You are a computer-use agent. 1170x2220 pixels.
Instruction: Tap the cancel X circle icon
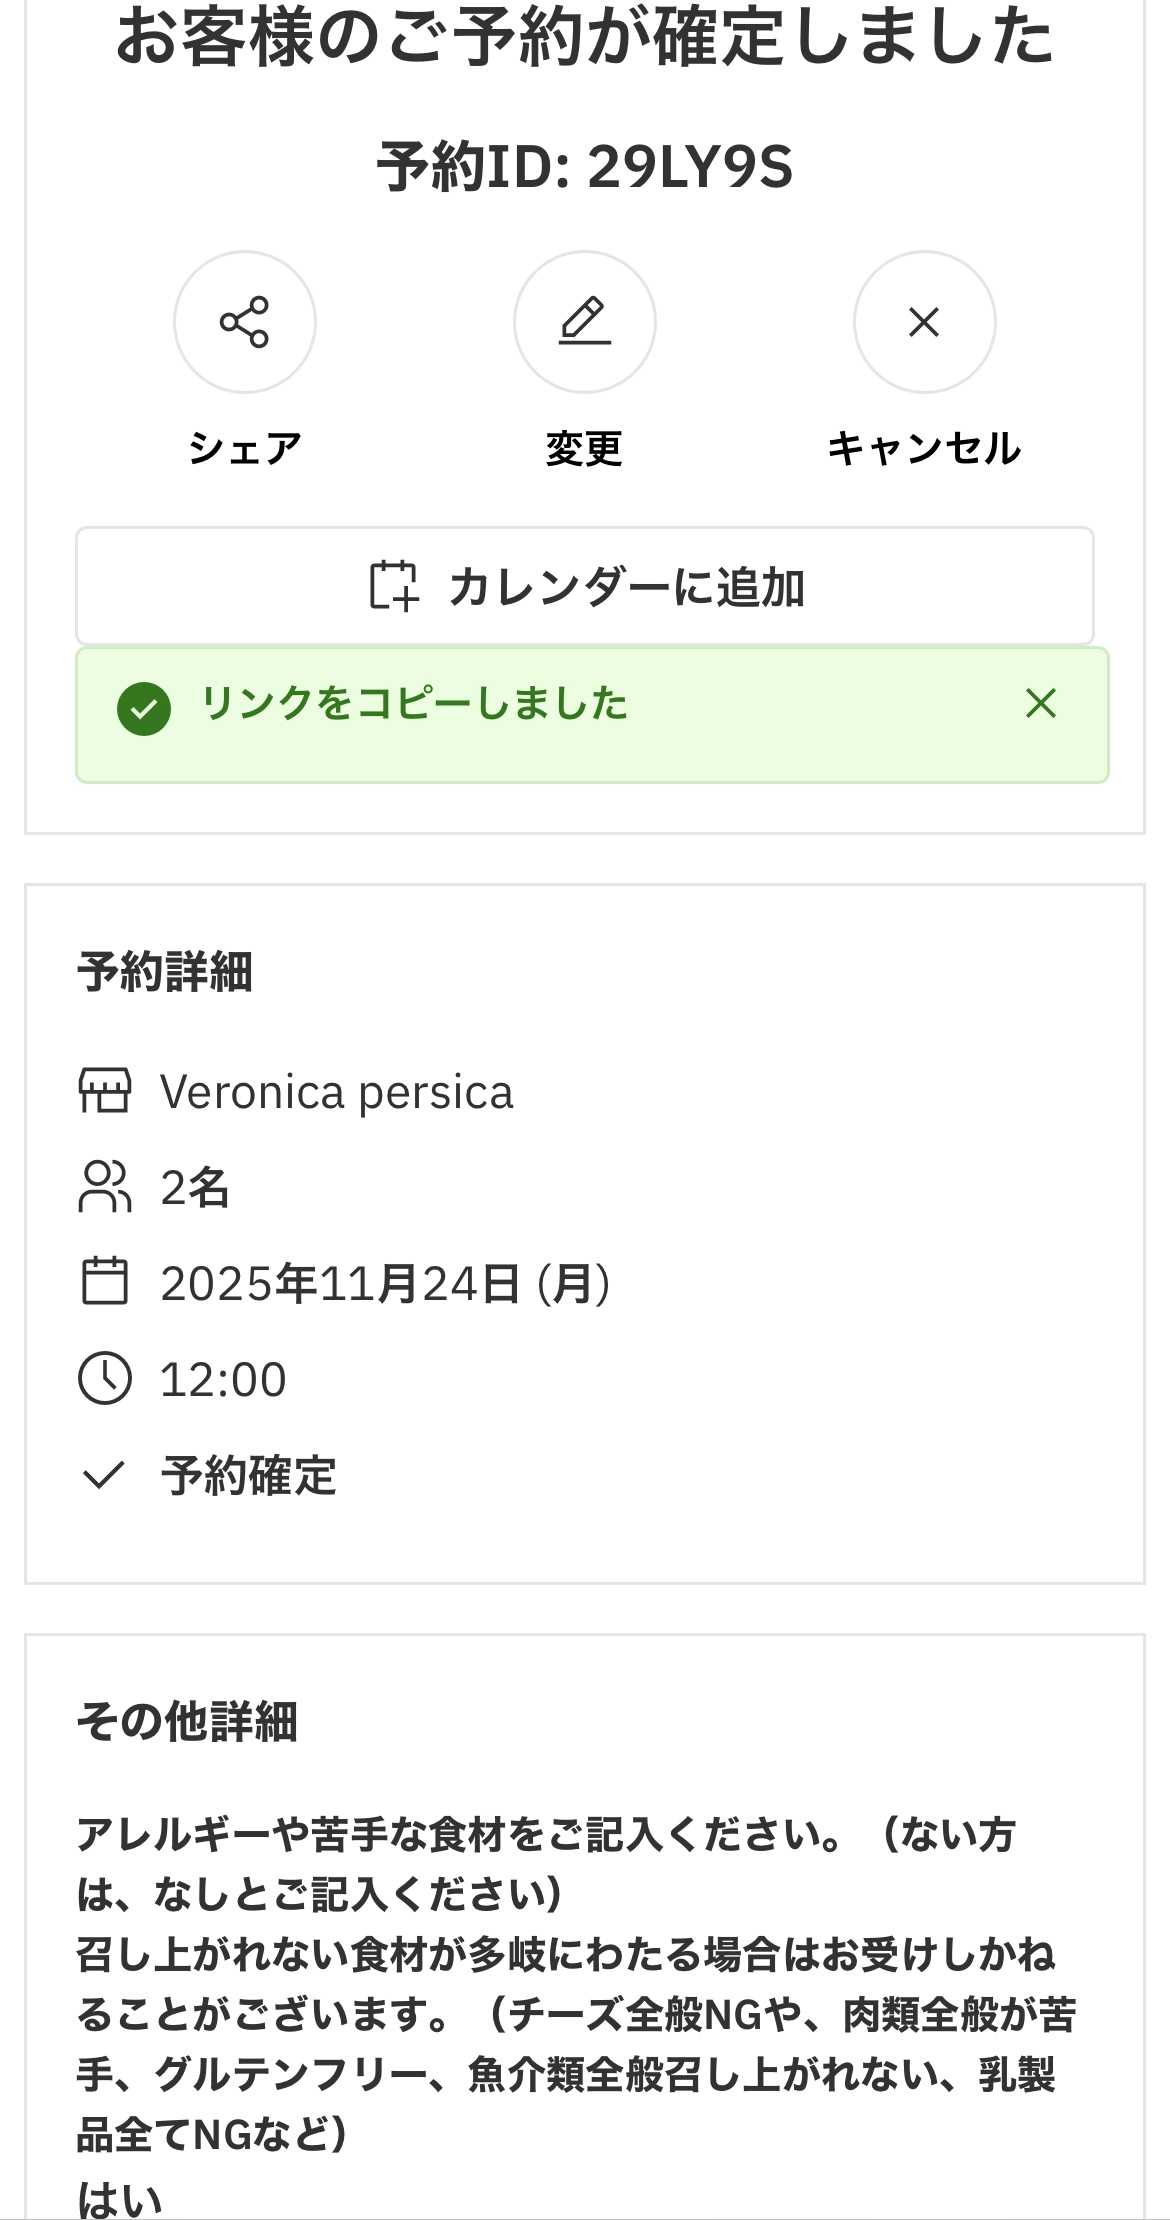coord(924,322)
